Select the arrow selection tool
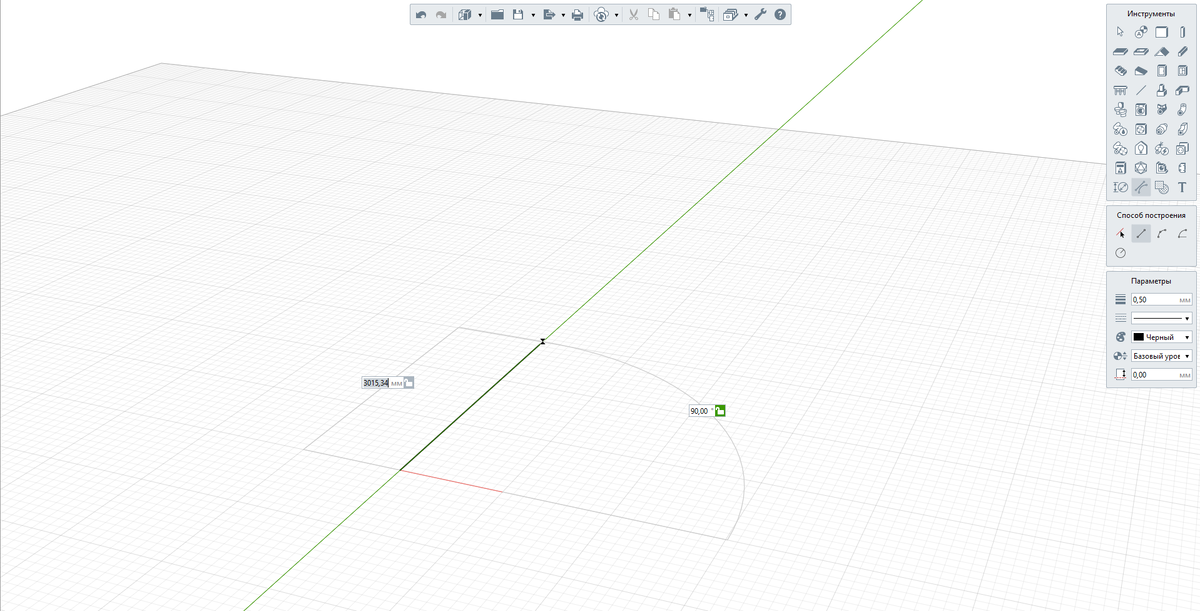 point(1120,32)
